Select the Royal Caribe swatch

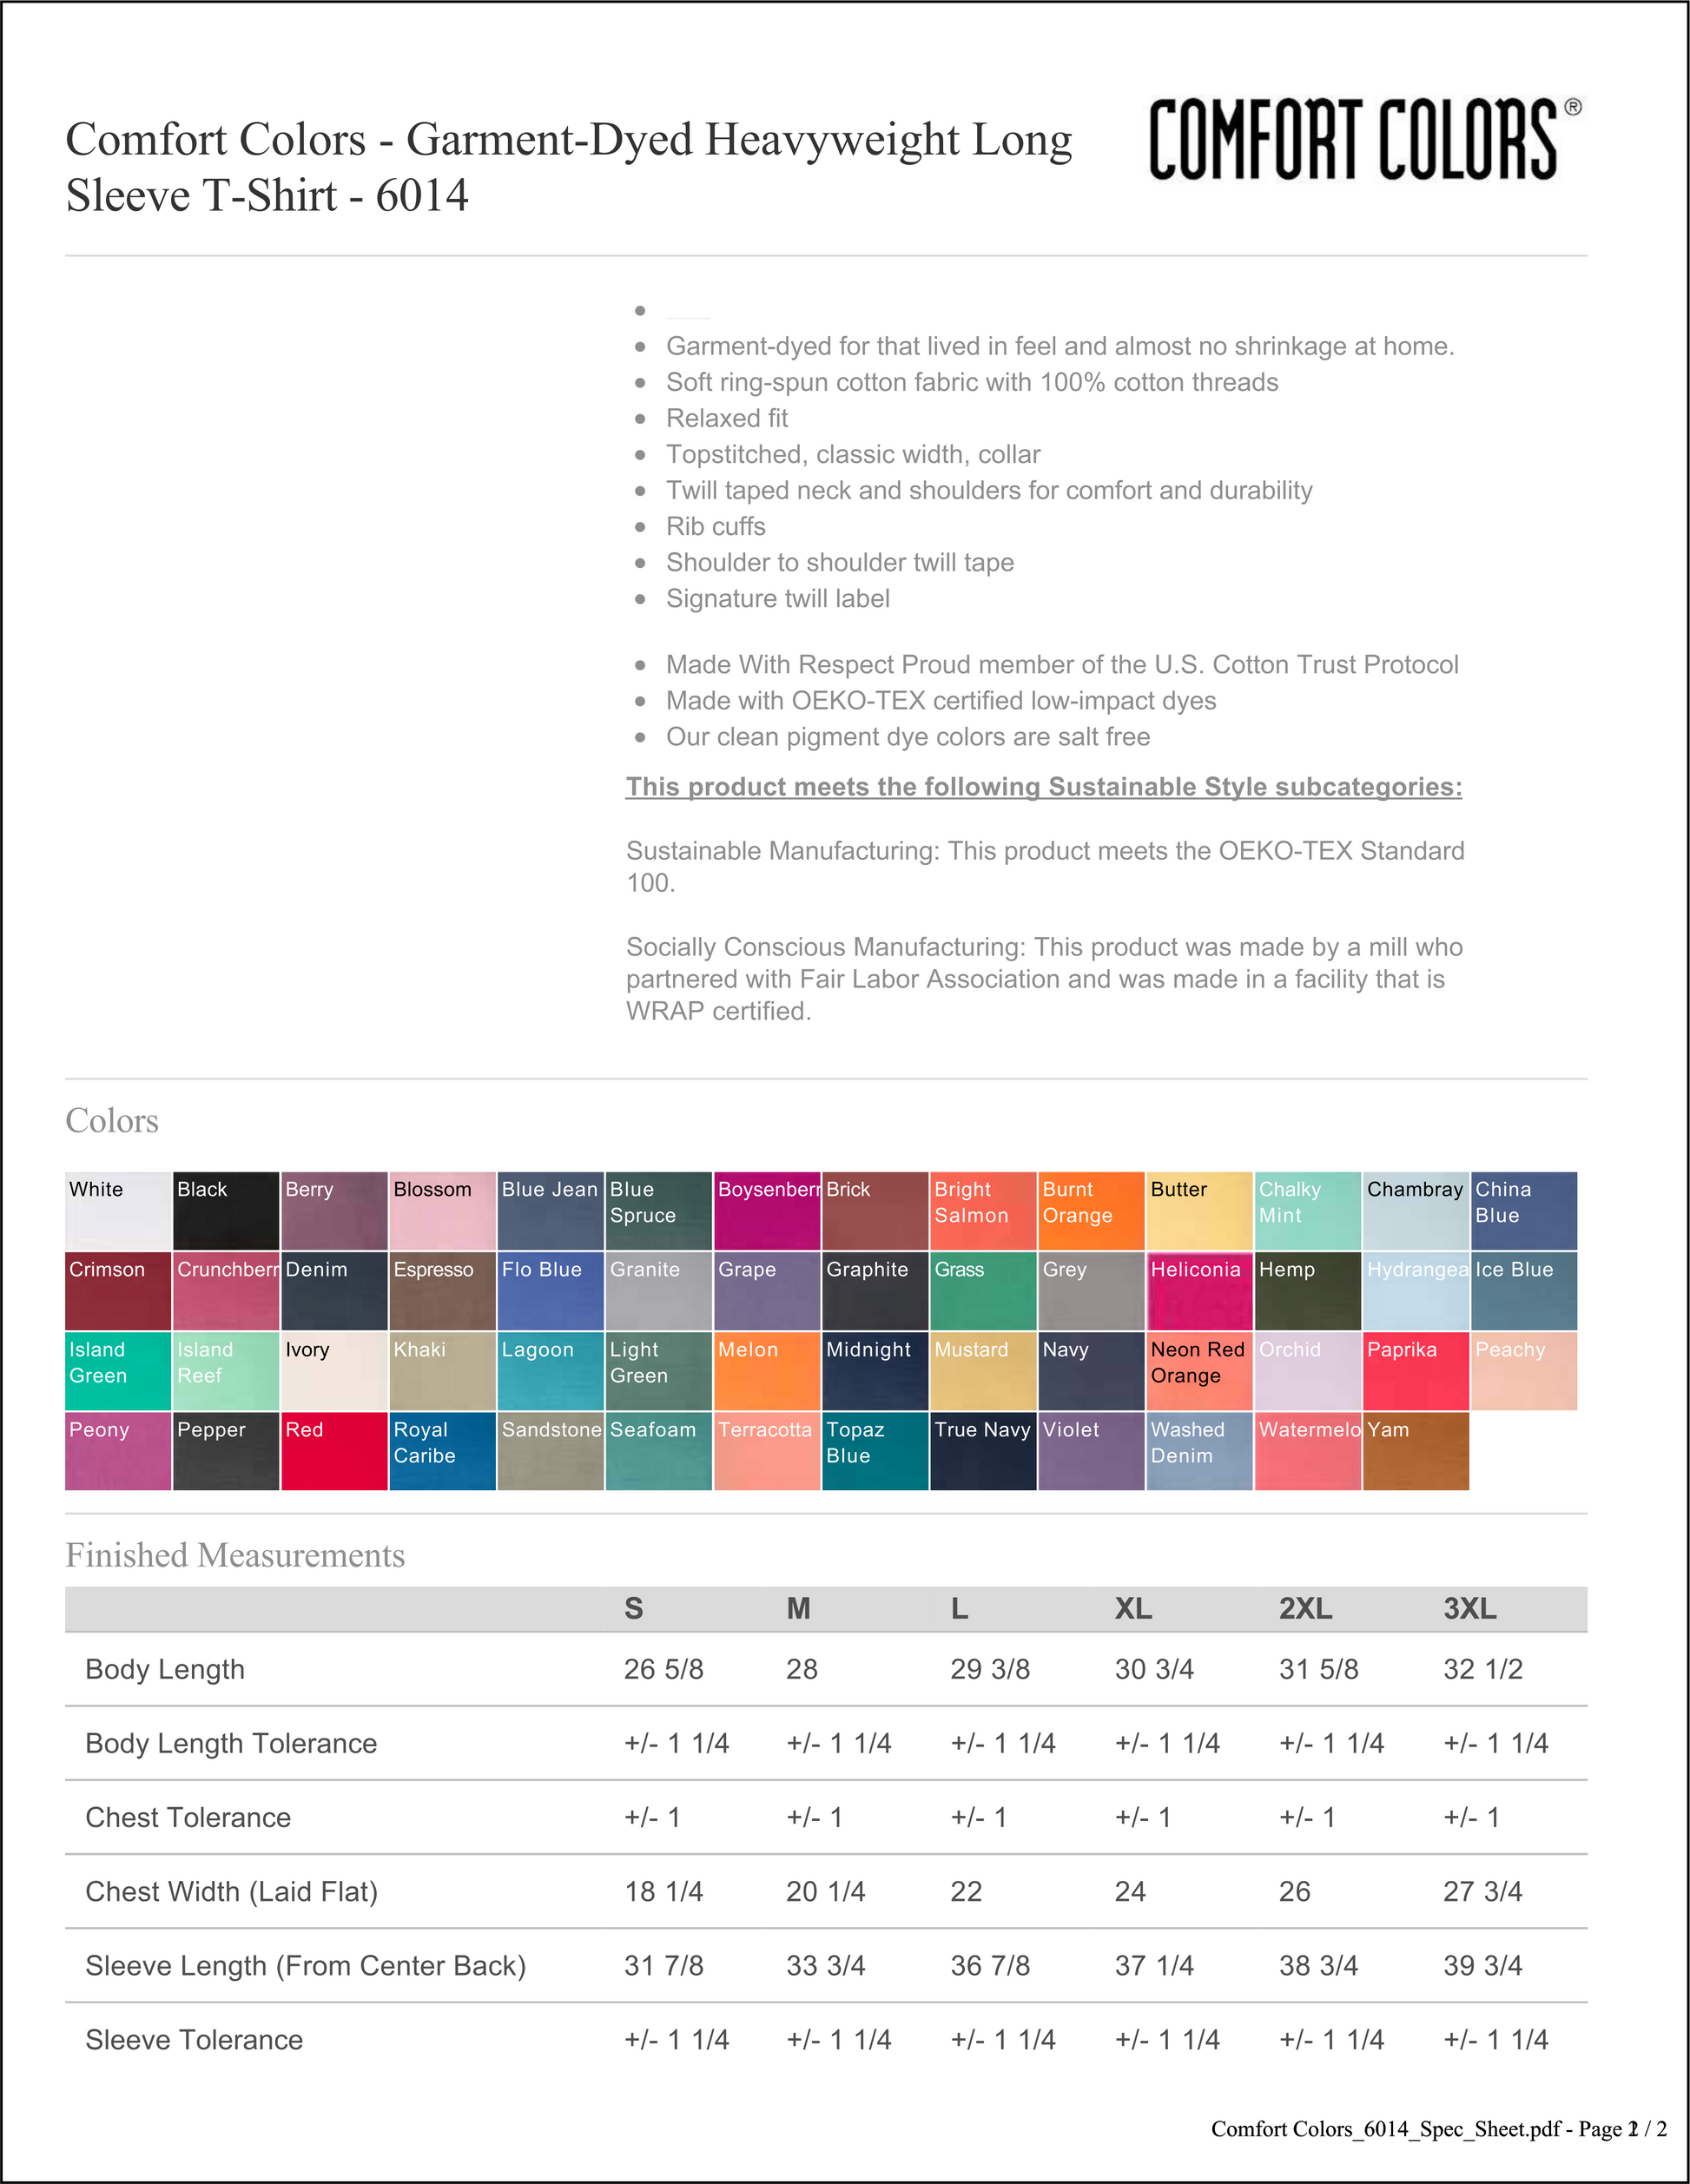click(442, 1451)
